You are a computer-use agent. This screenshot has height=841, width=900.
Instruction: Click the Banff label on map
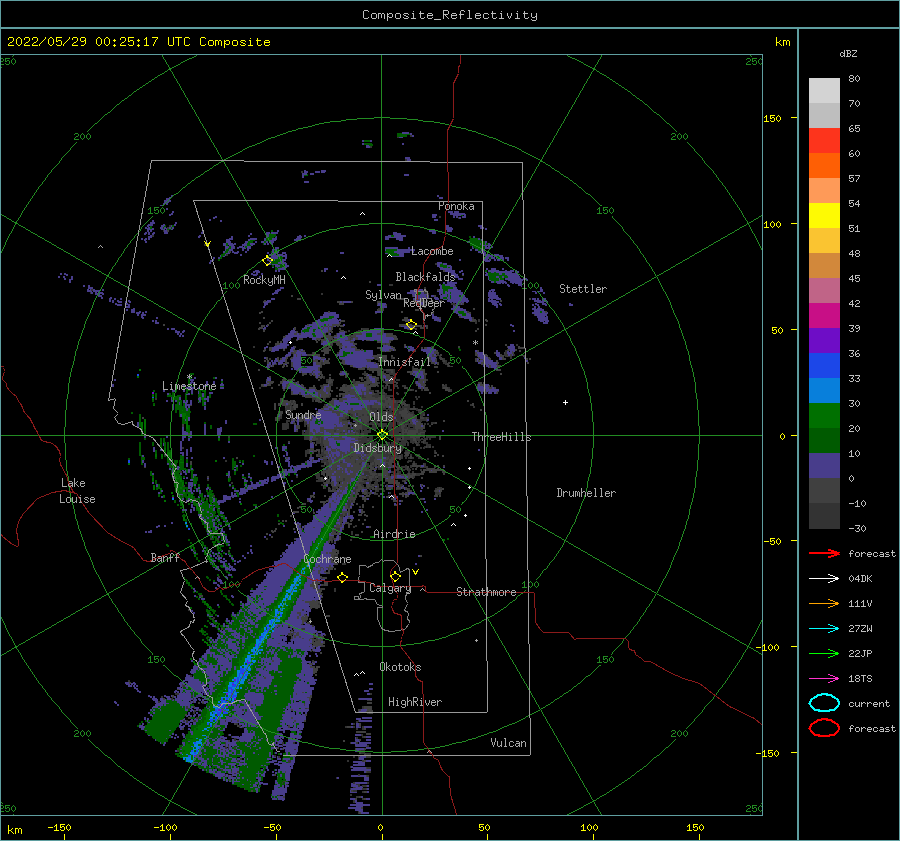(165, 557)
